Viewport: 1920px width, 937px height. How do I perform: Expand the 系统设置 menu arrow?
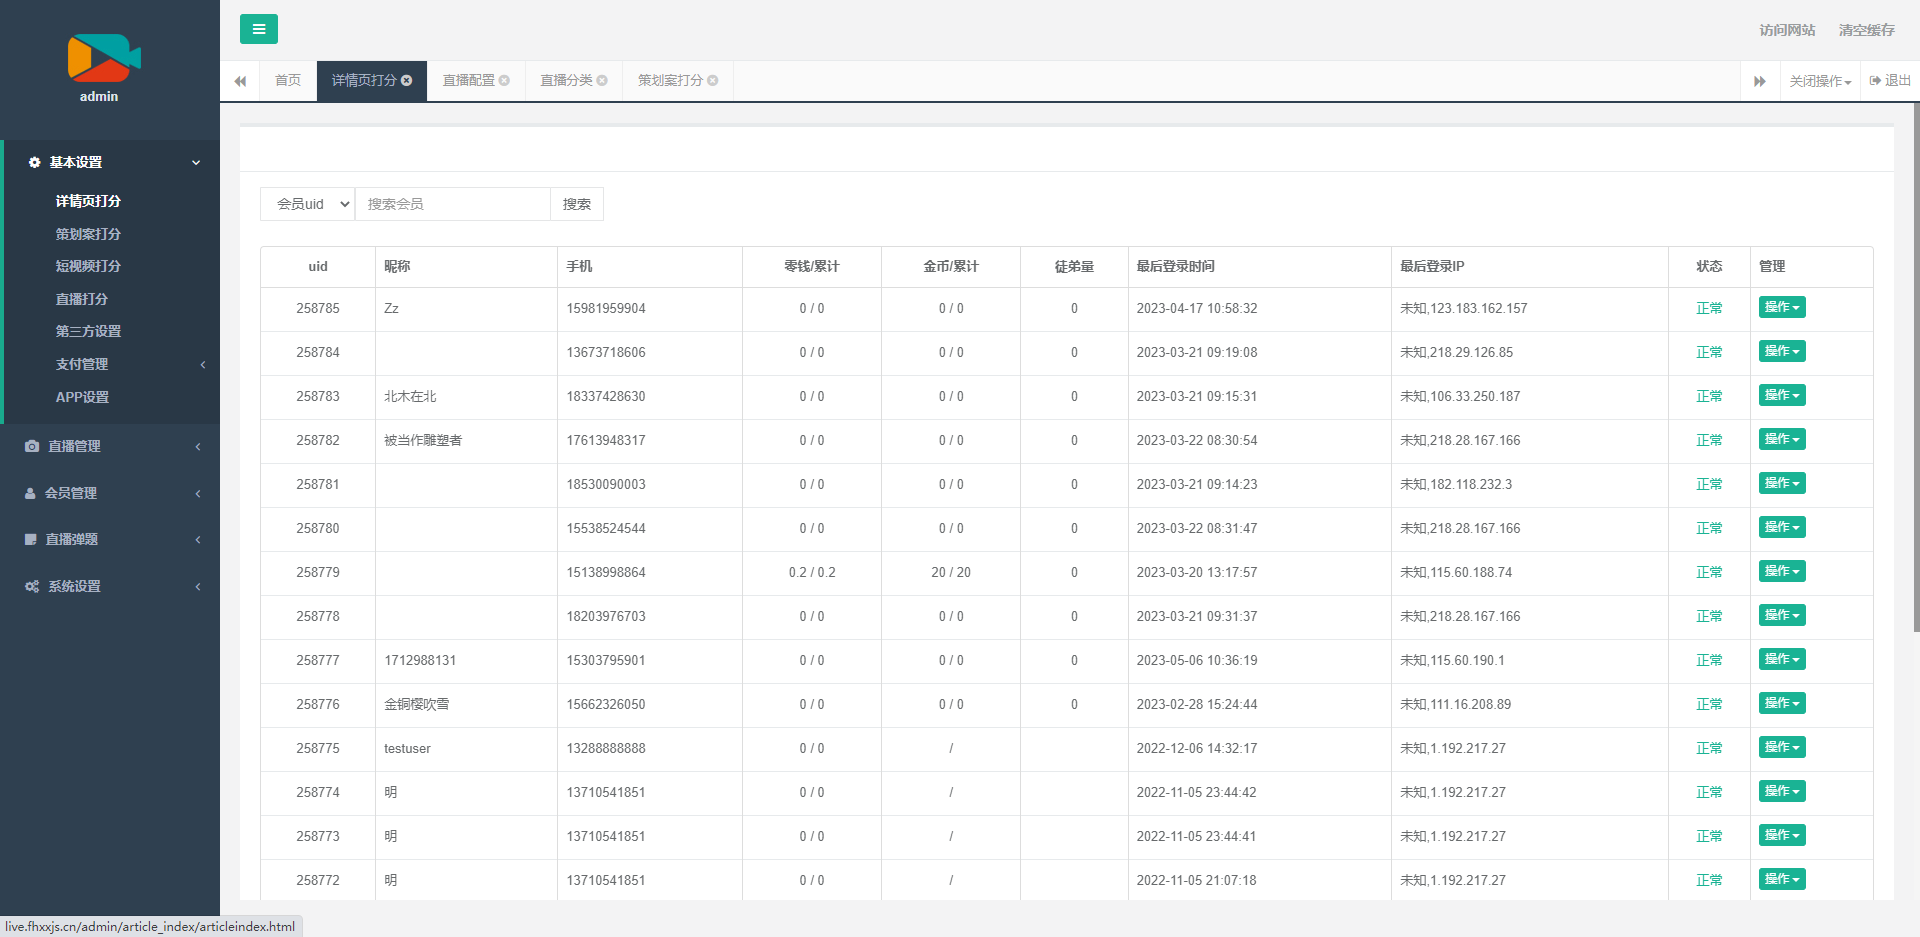coord(198,587)
